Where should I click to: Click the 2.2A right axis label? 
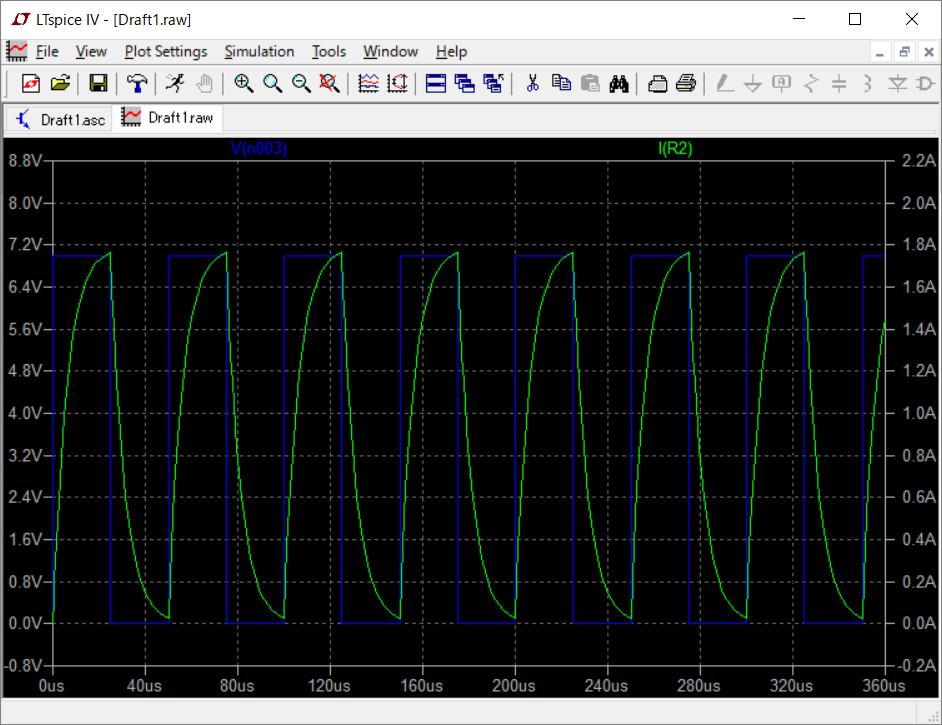919,161
